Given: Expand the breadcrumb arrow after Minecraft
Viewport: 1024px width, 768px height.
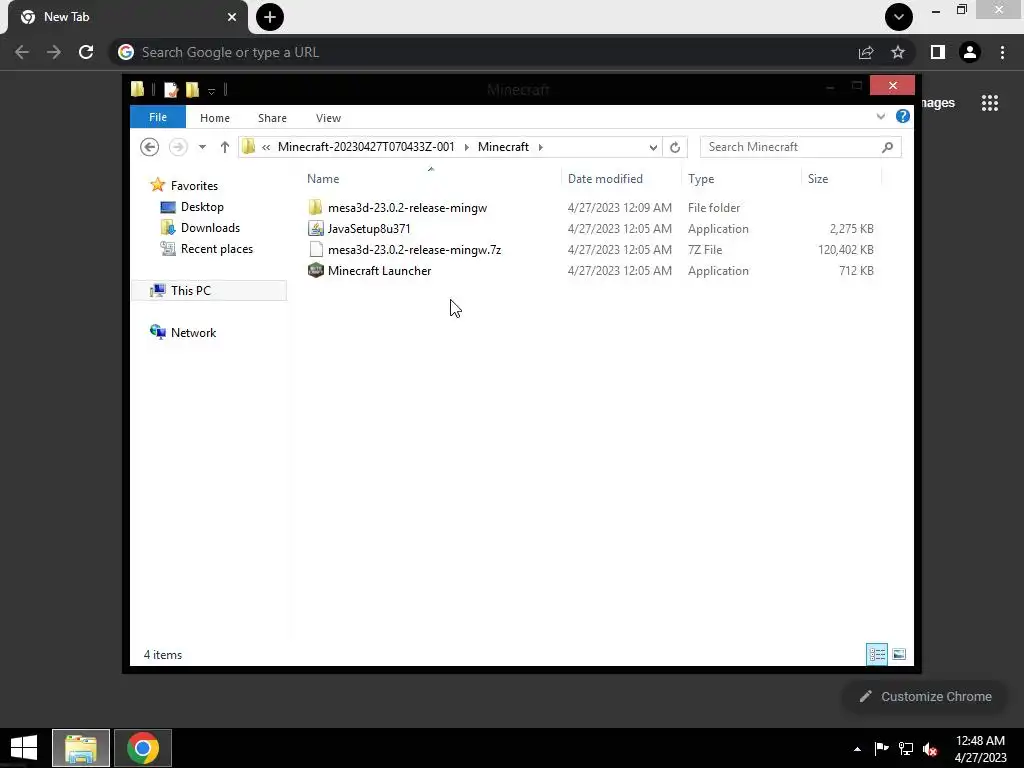Looking at the screenshot, I should tap(541, 147).
